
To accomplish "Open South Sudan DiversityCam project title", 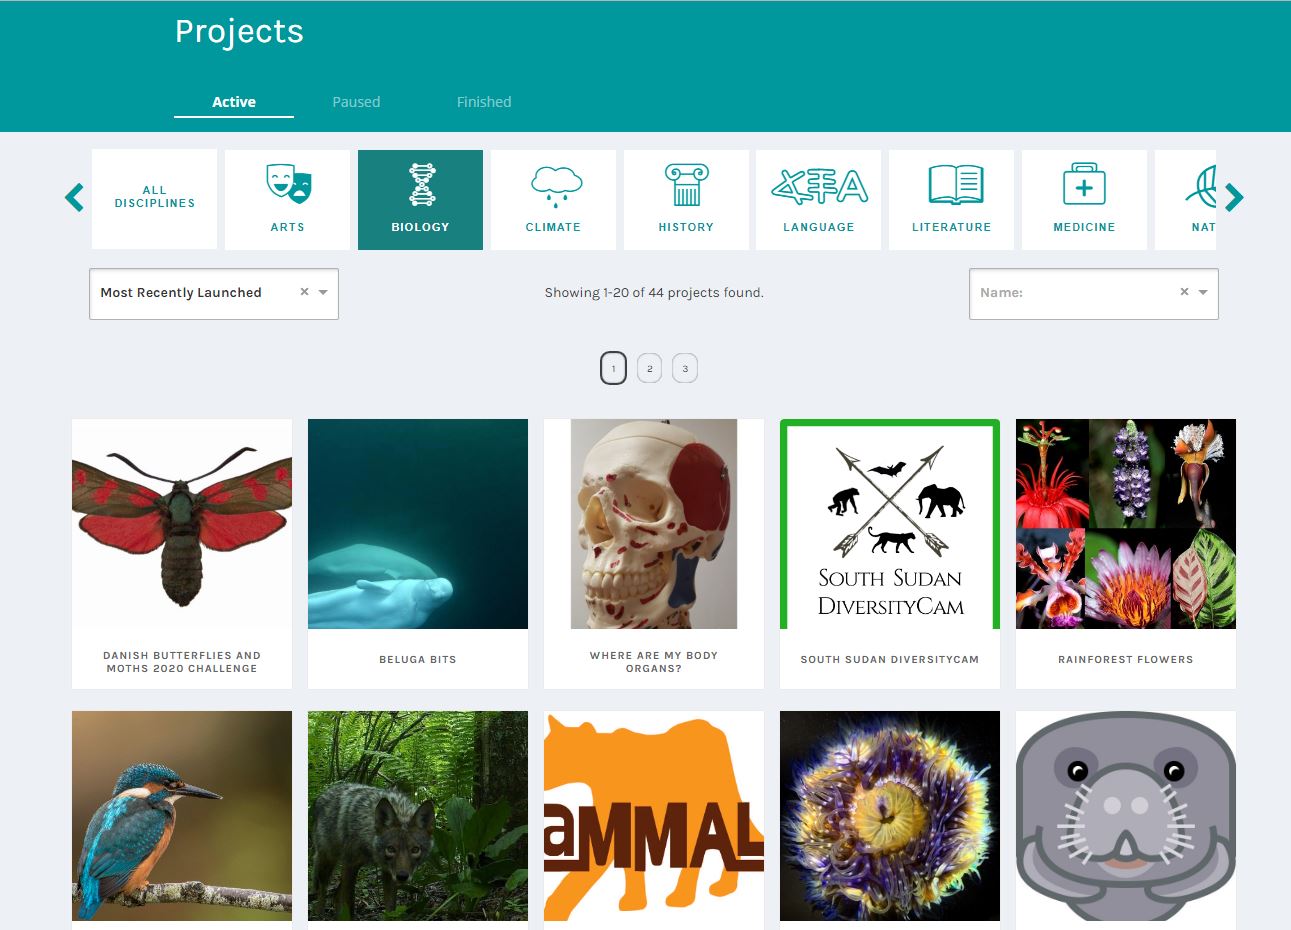I will tap(890, 660).
